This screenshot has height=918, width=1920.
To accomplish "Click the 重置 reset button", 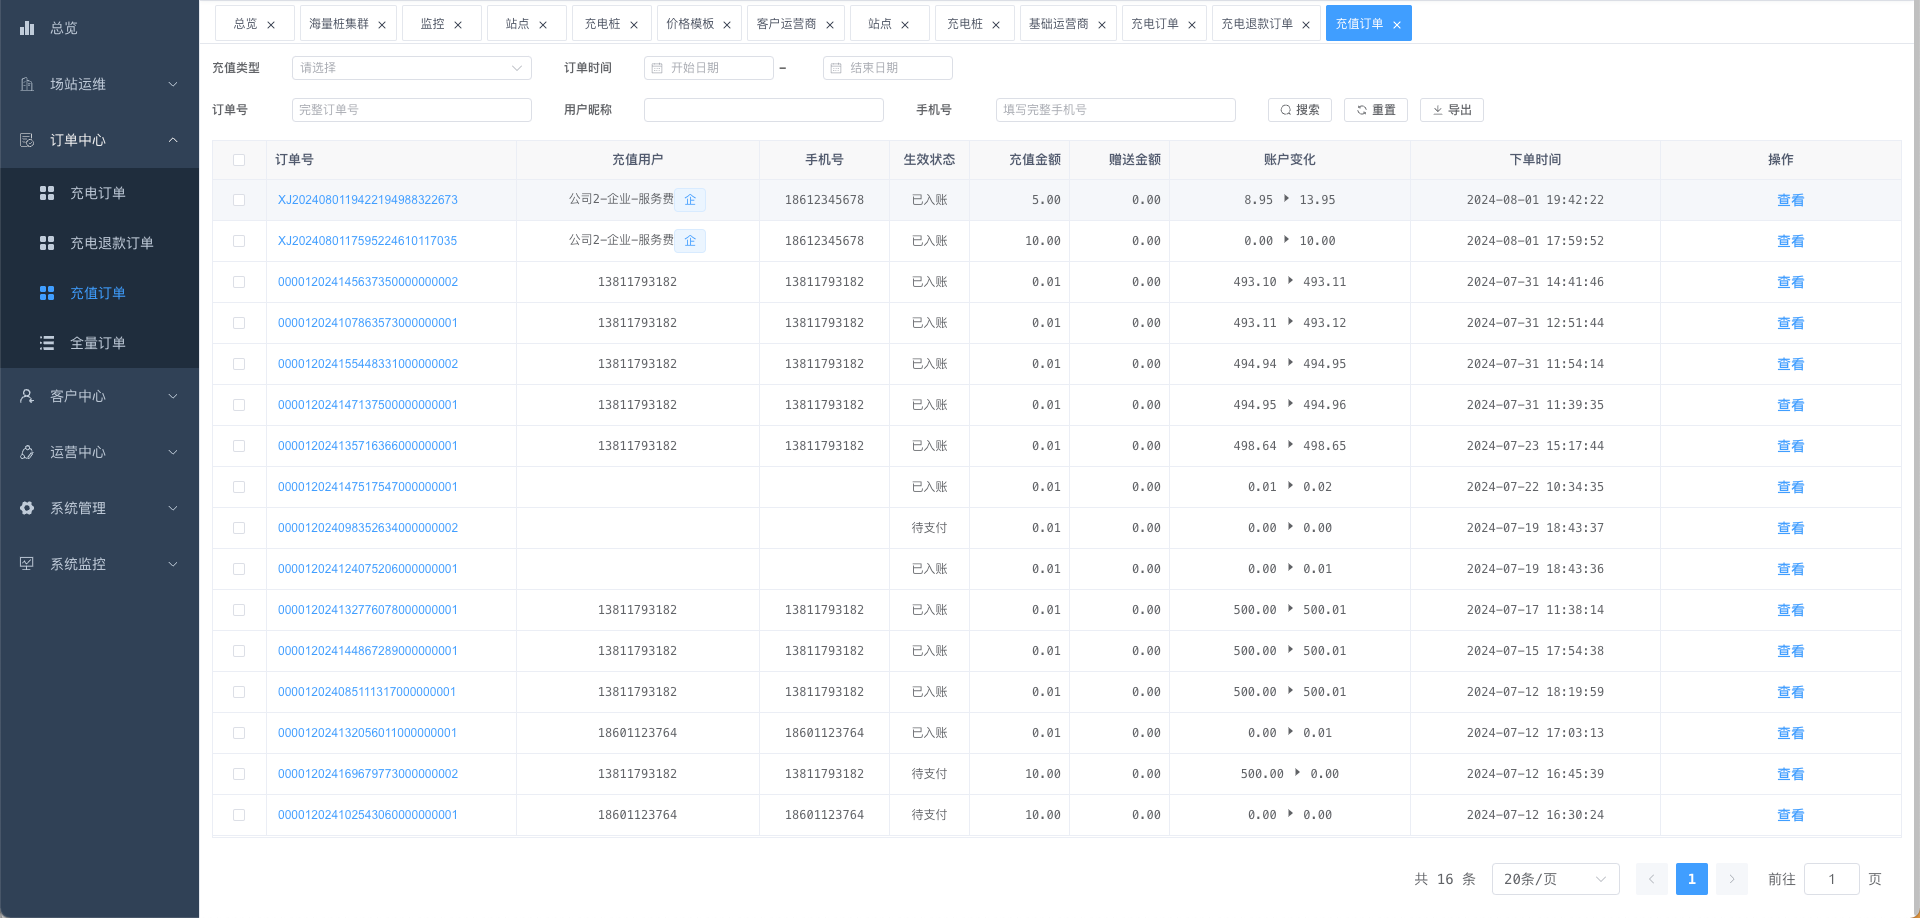I will (x=1376, y=110).
